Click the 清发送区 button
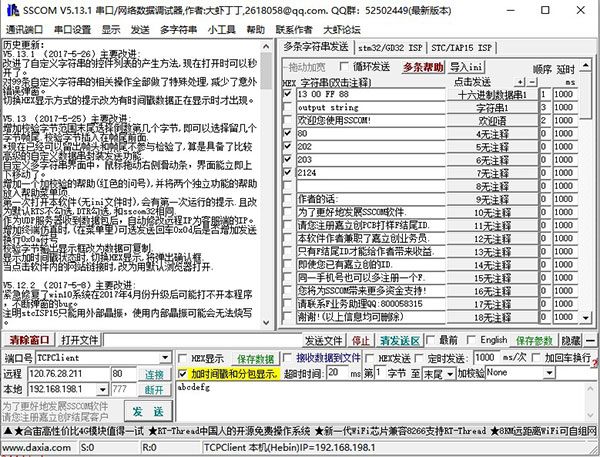 (x=400, y=340)
